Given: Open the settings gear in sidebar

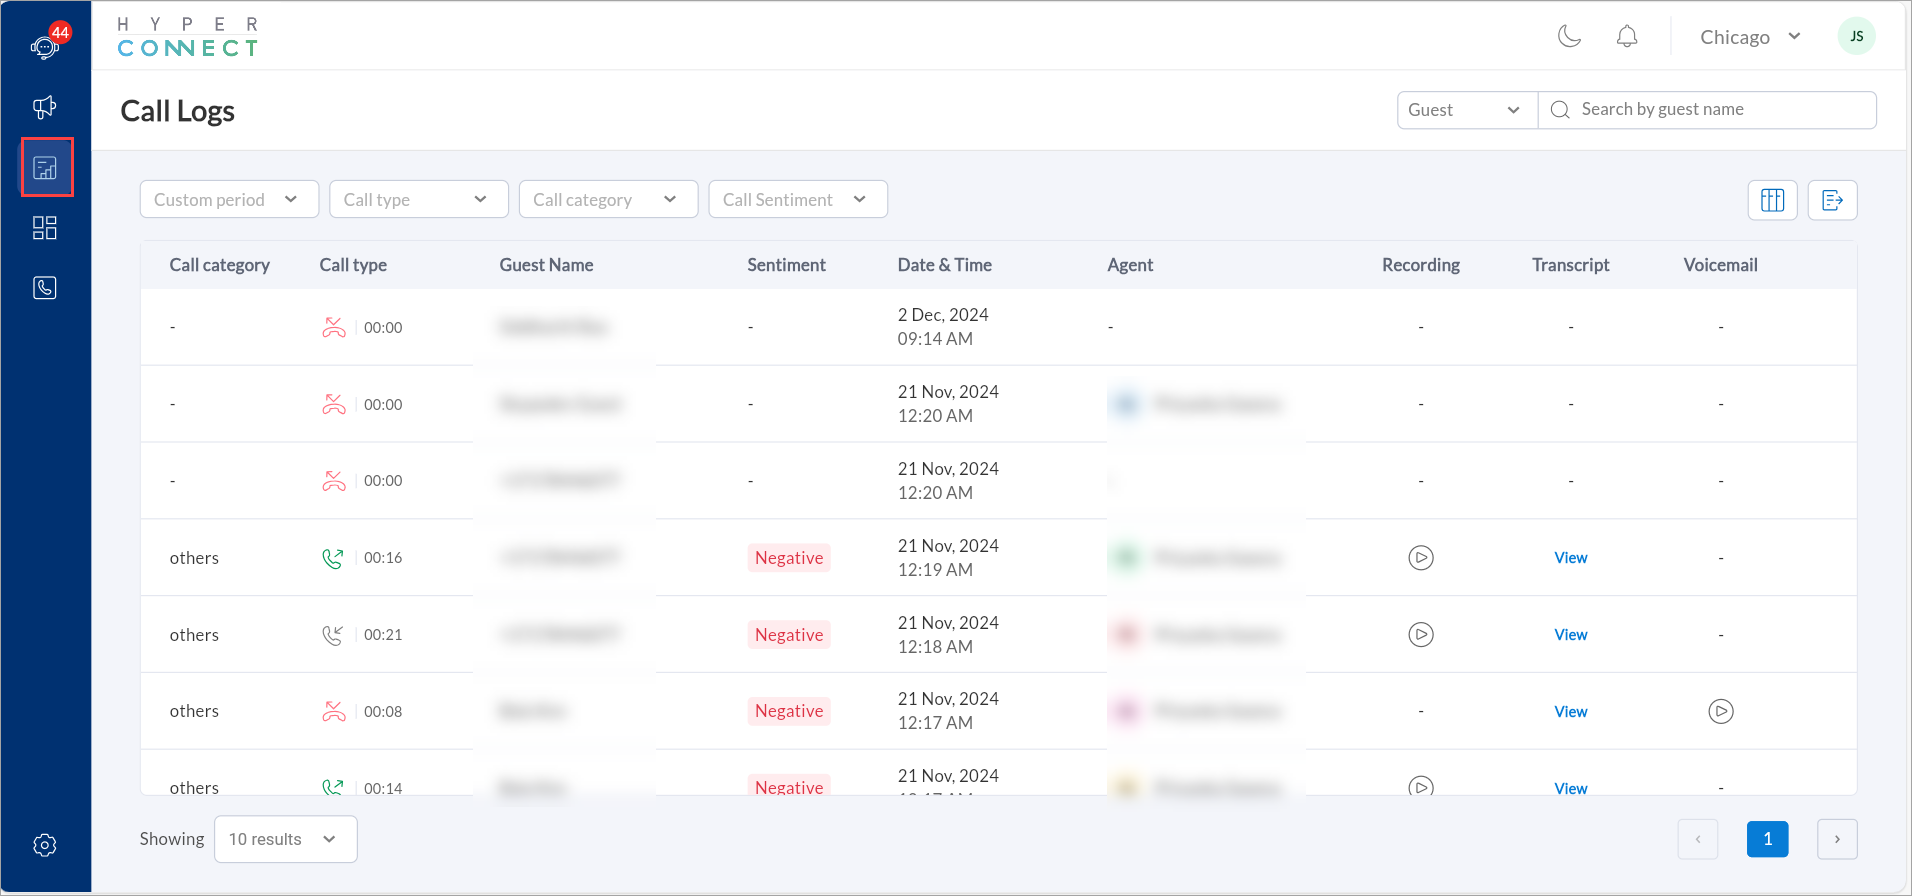Looking at the screenshot, I should pyautogui.click(x=45, y=845).
